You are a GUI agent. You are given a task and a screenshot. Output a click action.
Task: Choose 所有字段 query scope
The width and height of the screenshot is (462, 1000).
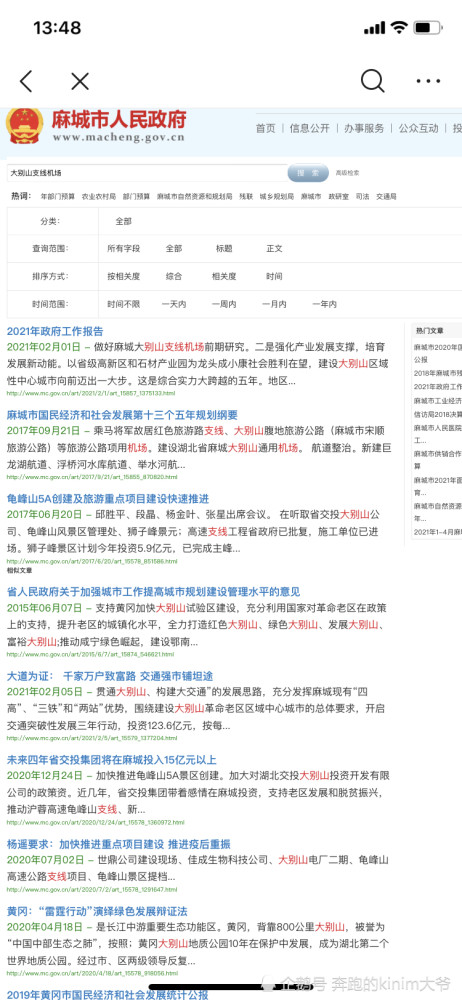point(123,249)
